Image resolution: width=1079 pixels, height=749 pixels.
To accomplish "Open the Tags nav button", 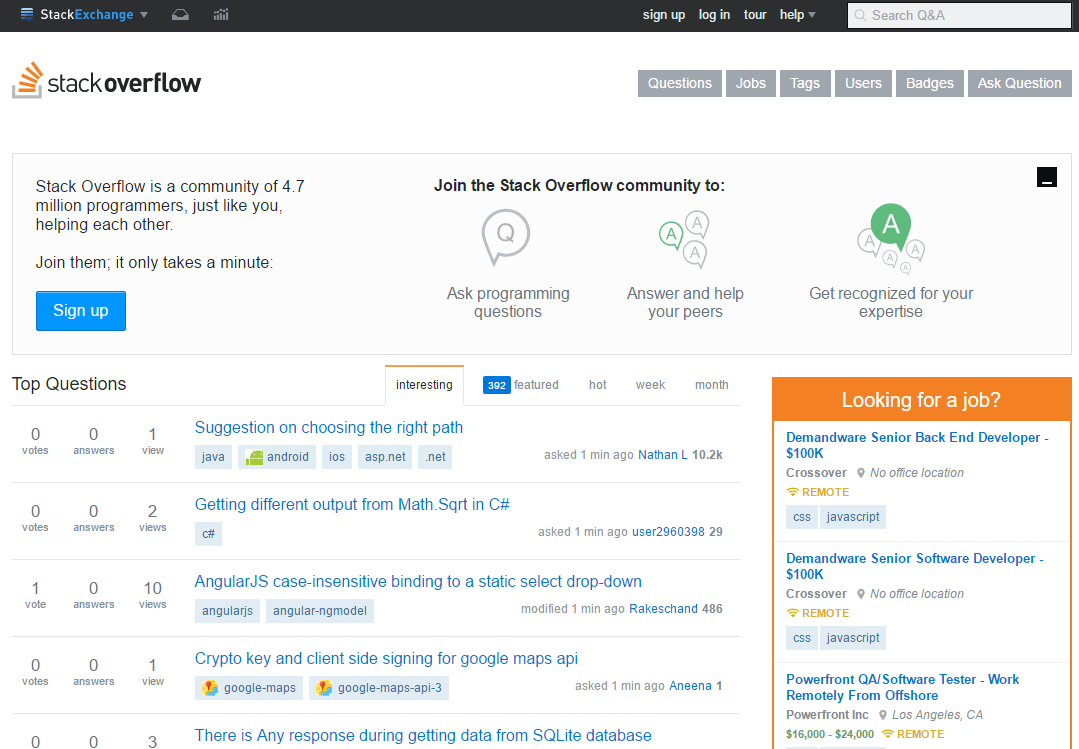I will [x=805, y=83].
